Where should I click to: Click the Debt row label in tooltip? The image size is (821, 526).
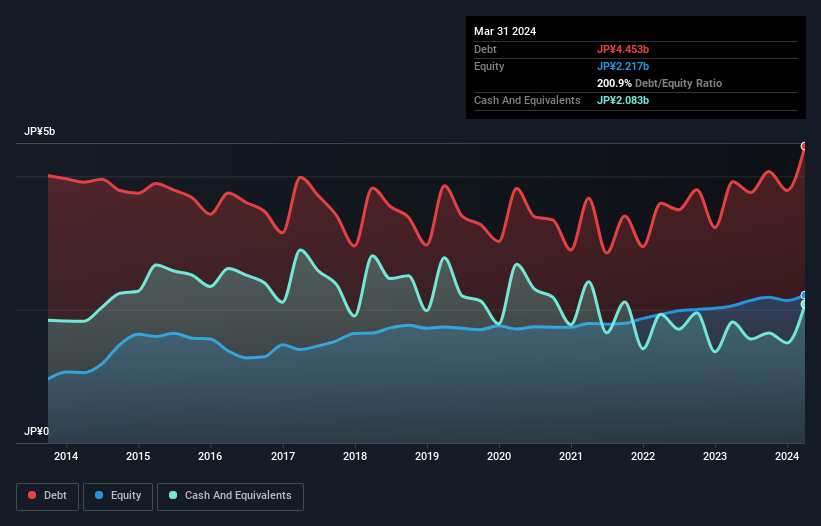click(x=485, y=49)
